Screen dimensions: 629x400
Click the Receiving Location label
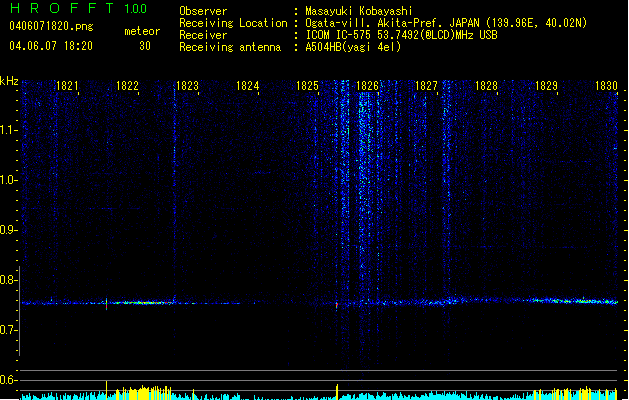tap(233, 23)
